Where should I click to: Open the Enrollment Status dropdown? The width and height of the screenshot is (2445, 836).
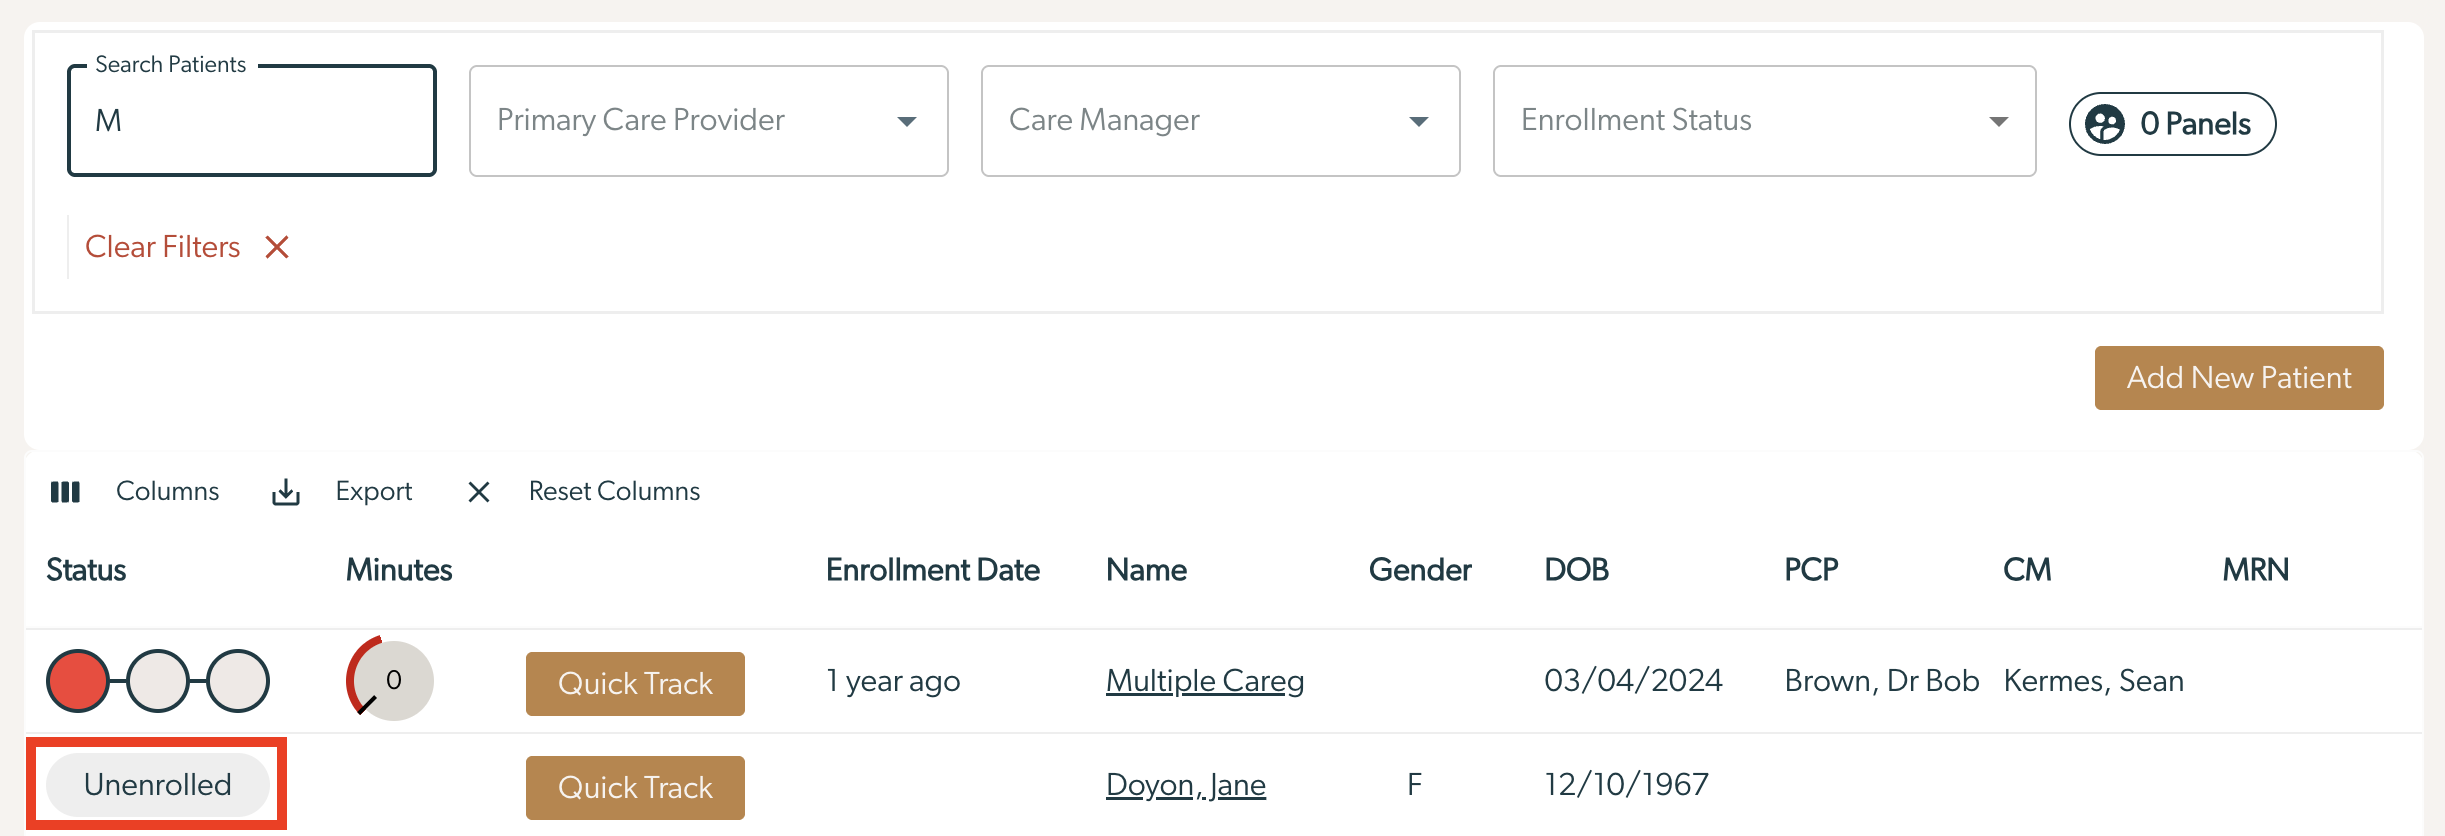pos(1765,121)
